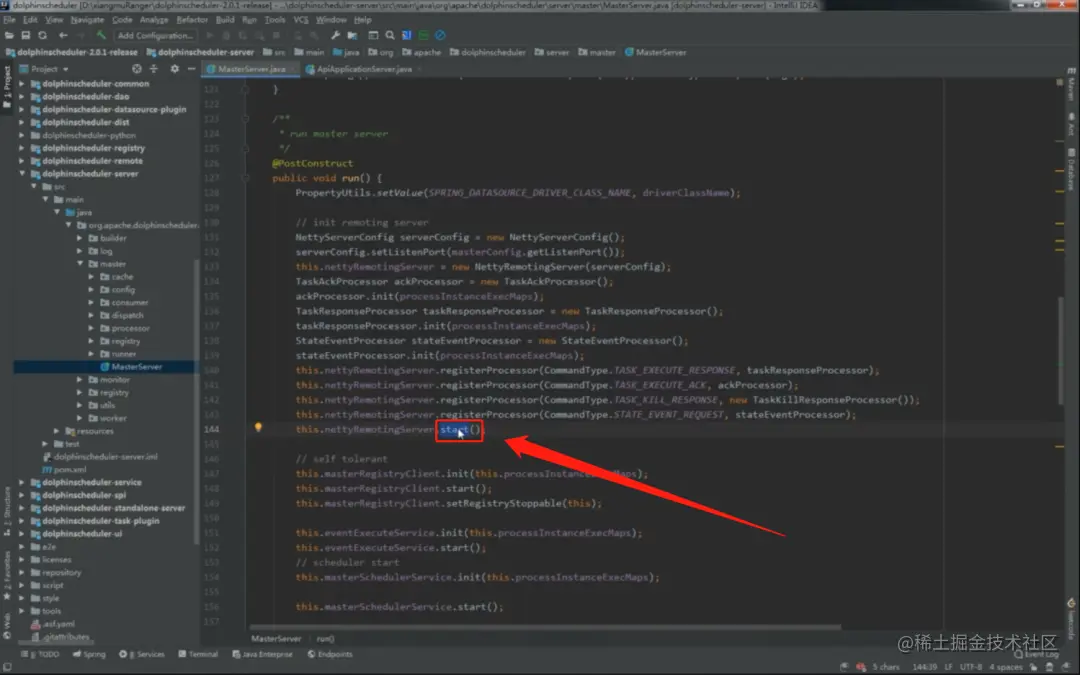Open Favorites side tool window
The image size is (1080, 675).
tap(7, 575)
